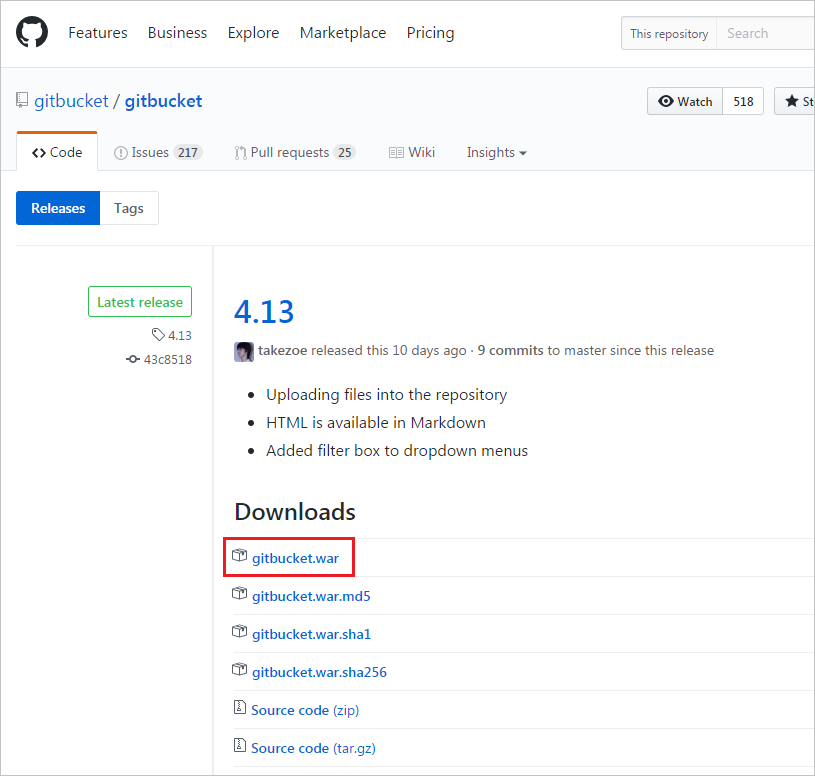This screenshot has height=776, width=815.
Task: Open the gitbucket repository name link
Action: pyautogui.click(x=163, y=101)
